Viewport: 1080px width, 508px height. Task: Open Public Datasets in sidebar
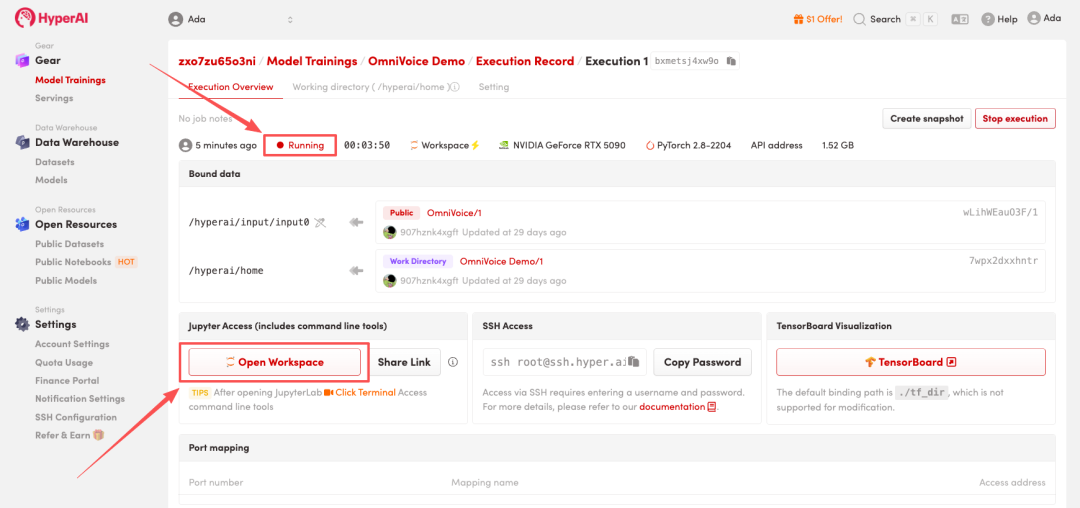coord(70,244)
